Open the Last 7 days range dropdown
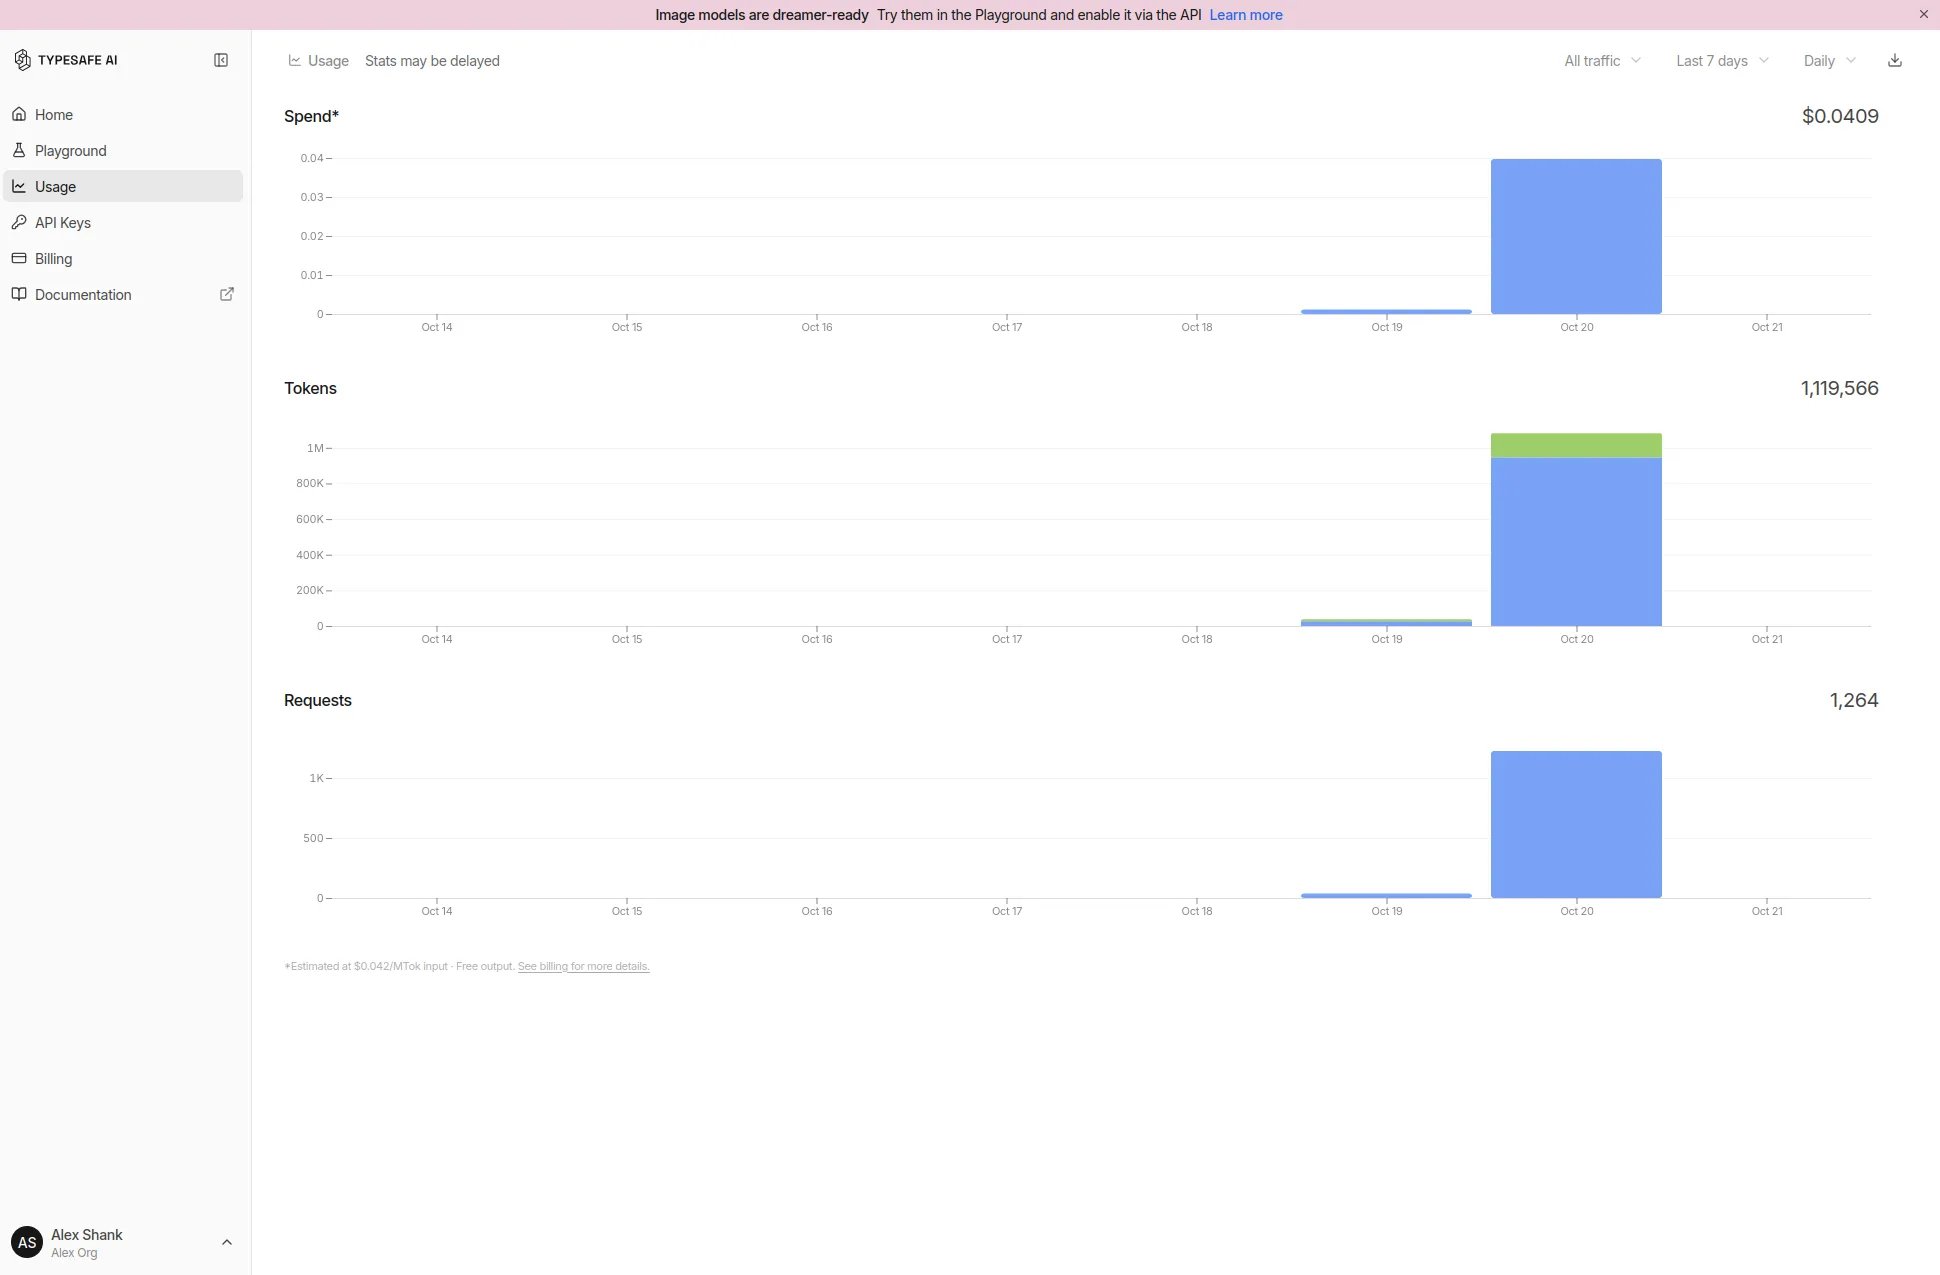The image size is (1940, 1275). [1722, 60]
